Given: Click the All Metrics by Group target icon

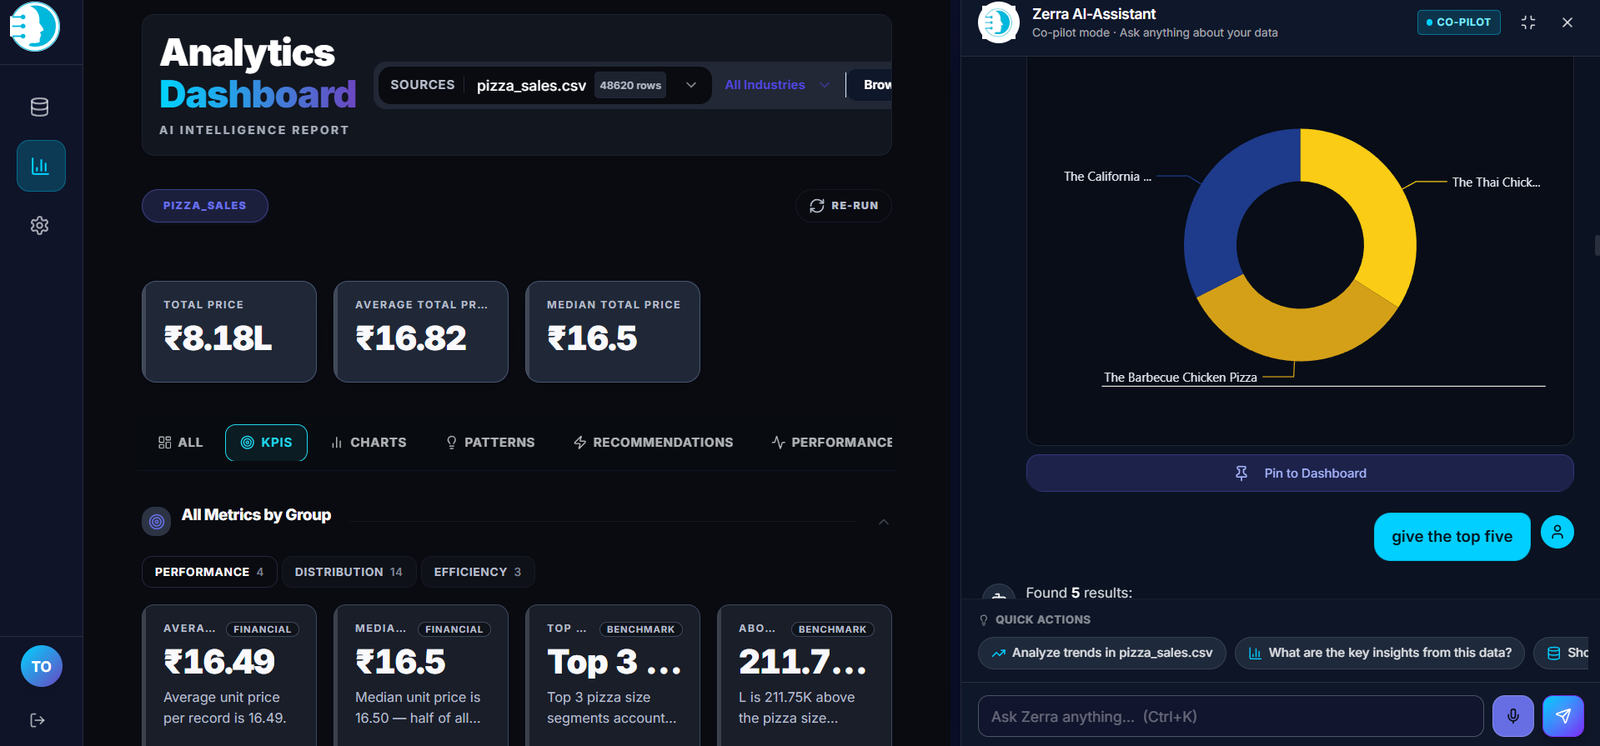Looking at the screenshot, I should pos(156,521).
